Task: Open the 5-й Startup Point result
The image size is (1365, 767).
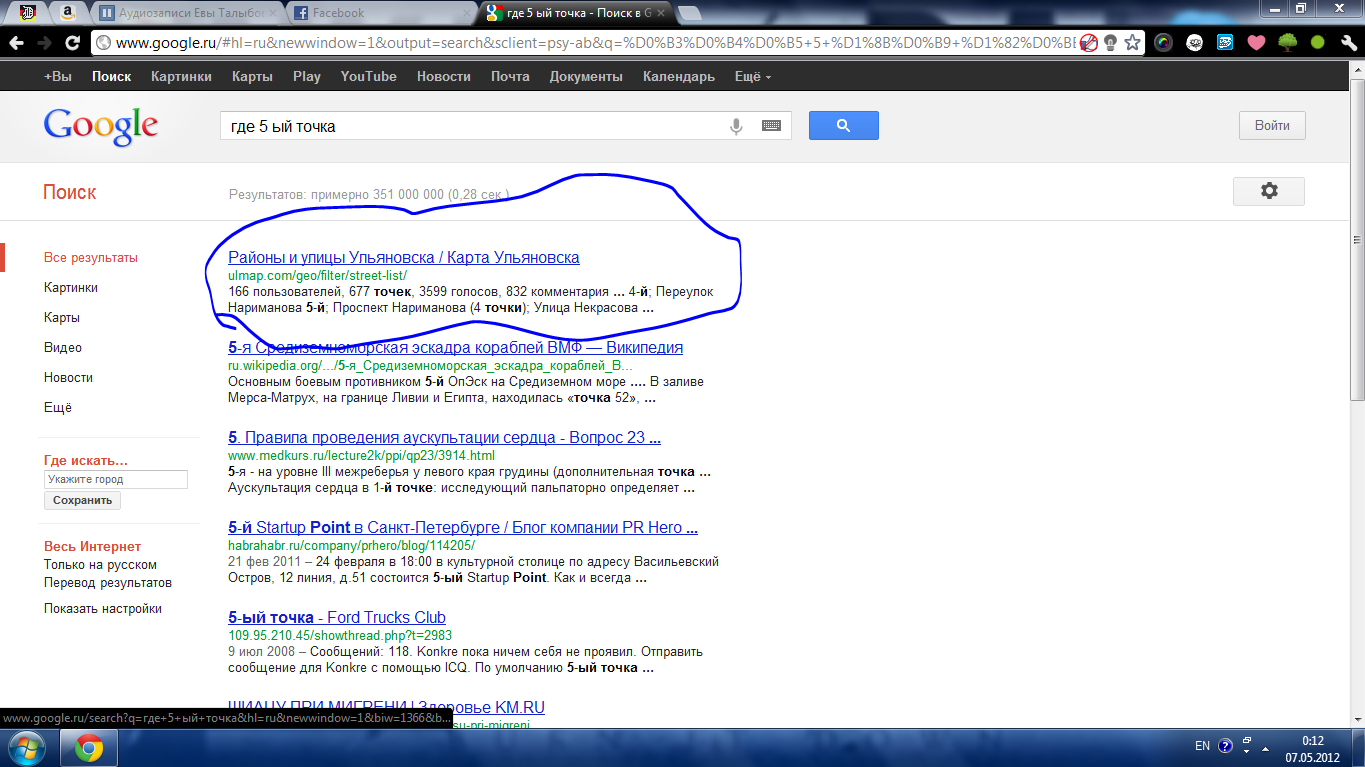Action: point(463,527)
